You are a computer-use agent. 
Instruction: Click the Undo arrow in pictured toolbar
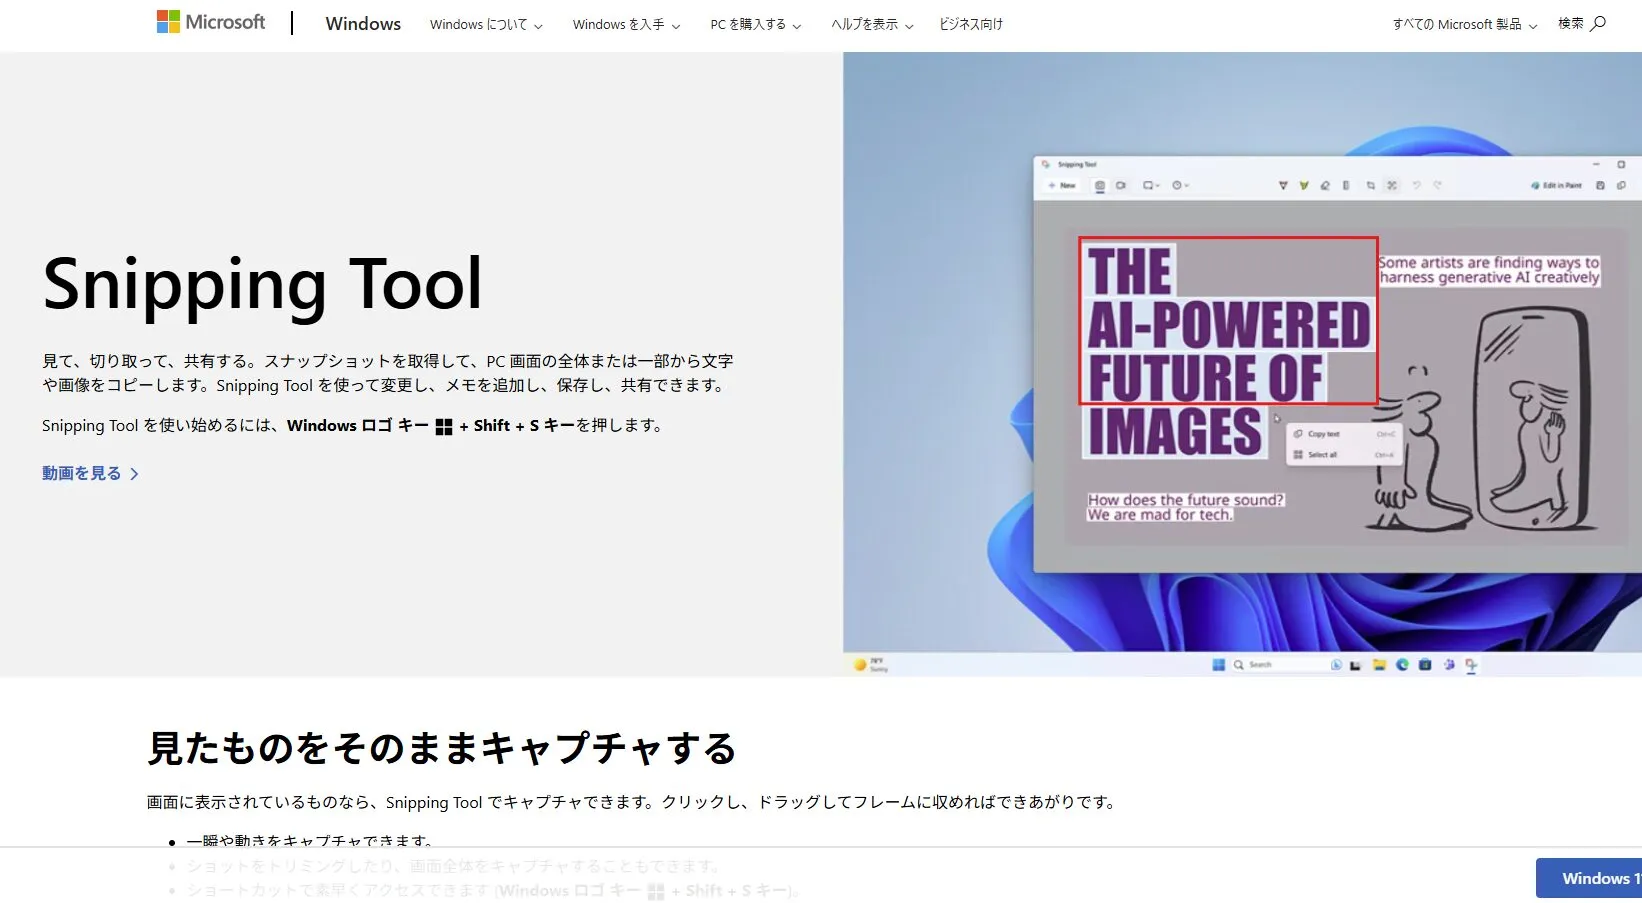pos(1416,185)
